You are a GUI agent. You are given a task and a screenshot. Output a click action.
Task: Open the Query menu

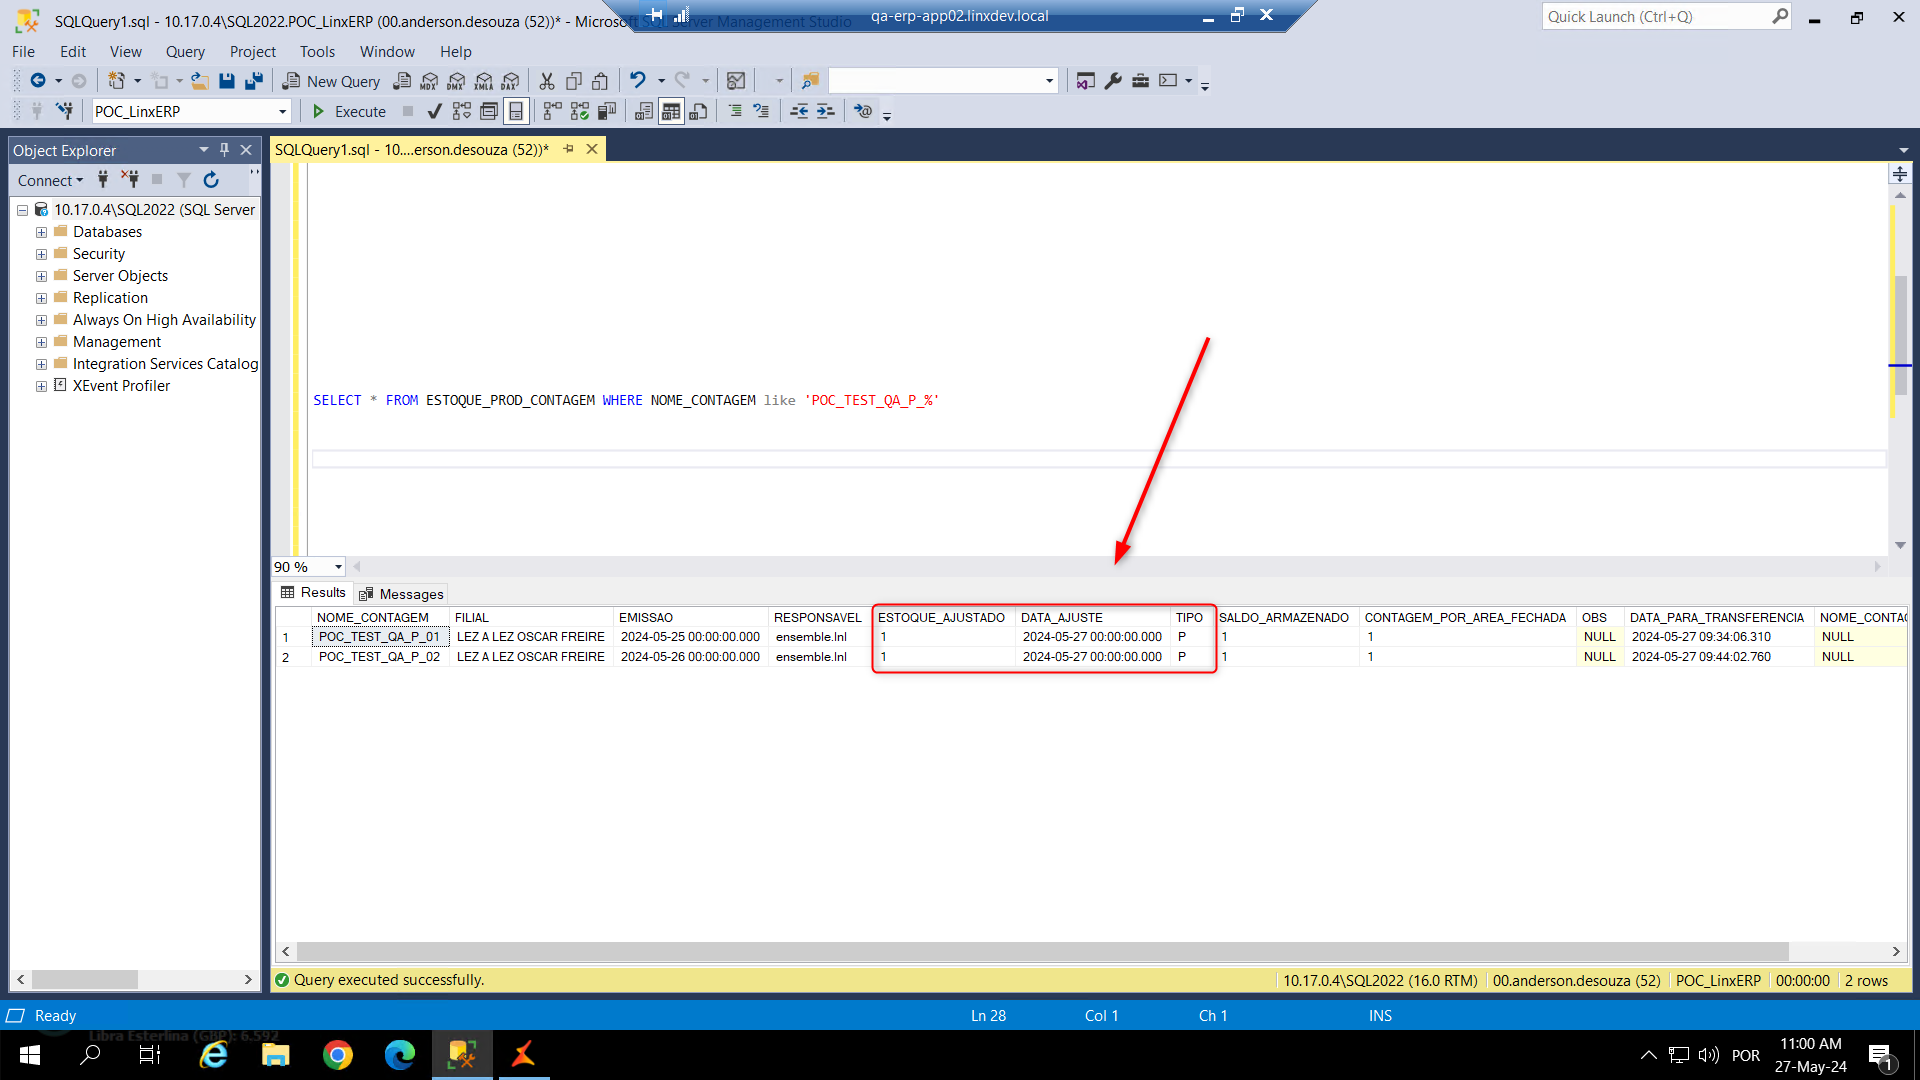[x=184, y=51]
